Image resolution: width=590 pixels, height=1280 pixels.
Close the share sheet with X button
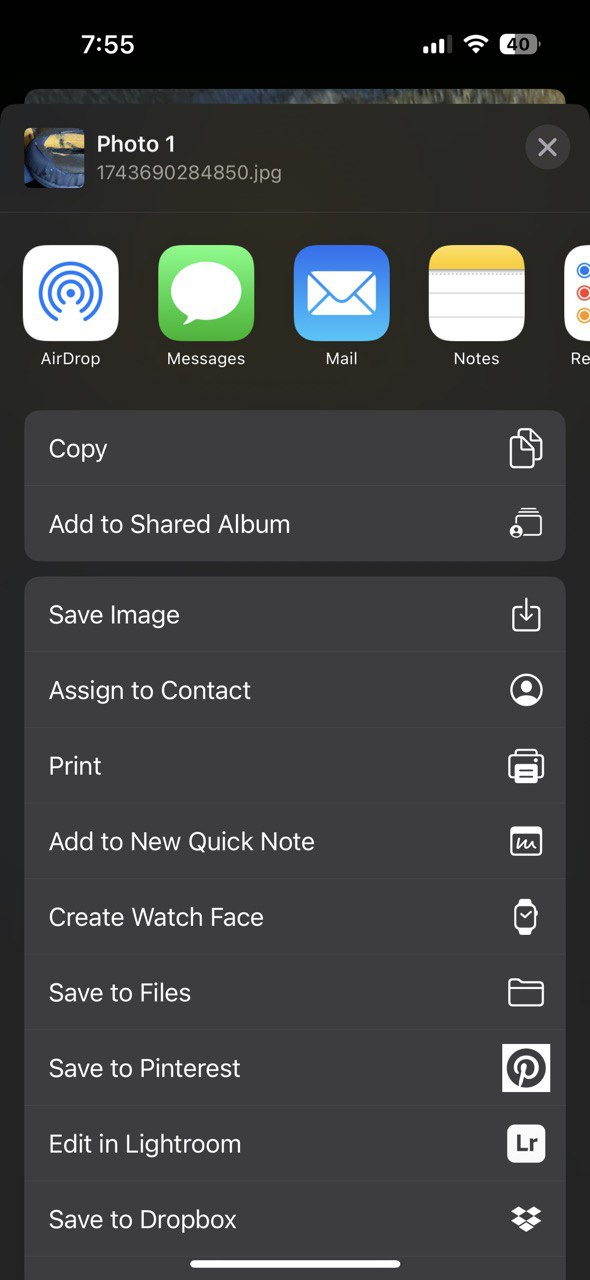[547, 148]
